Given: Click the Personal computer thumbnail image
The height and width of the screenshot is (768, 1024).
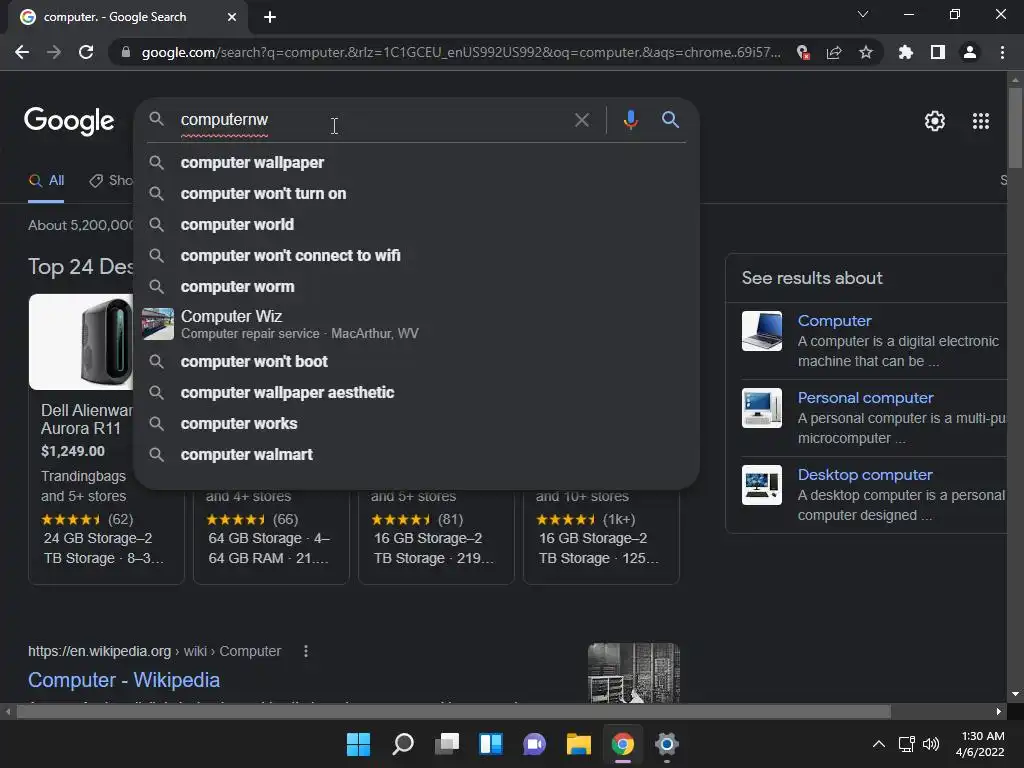Looking at the screenshot, I should [x=761, y=408].
